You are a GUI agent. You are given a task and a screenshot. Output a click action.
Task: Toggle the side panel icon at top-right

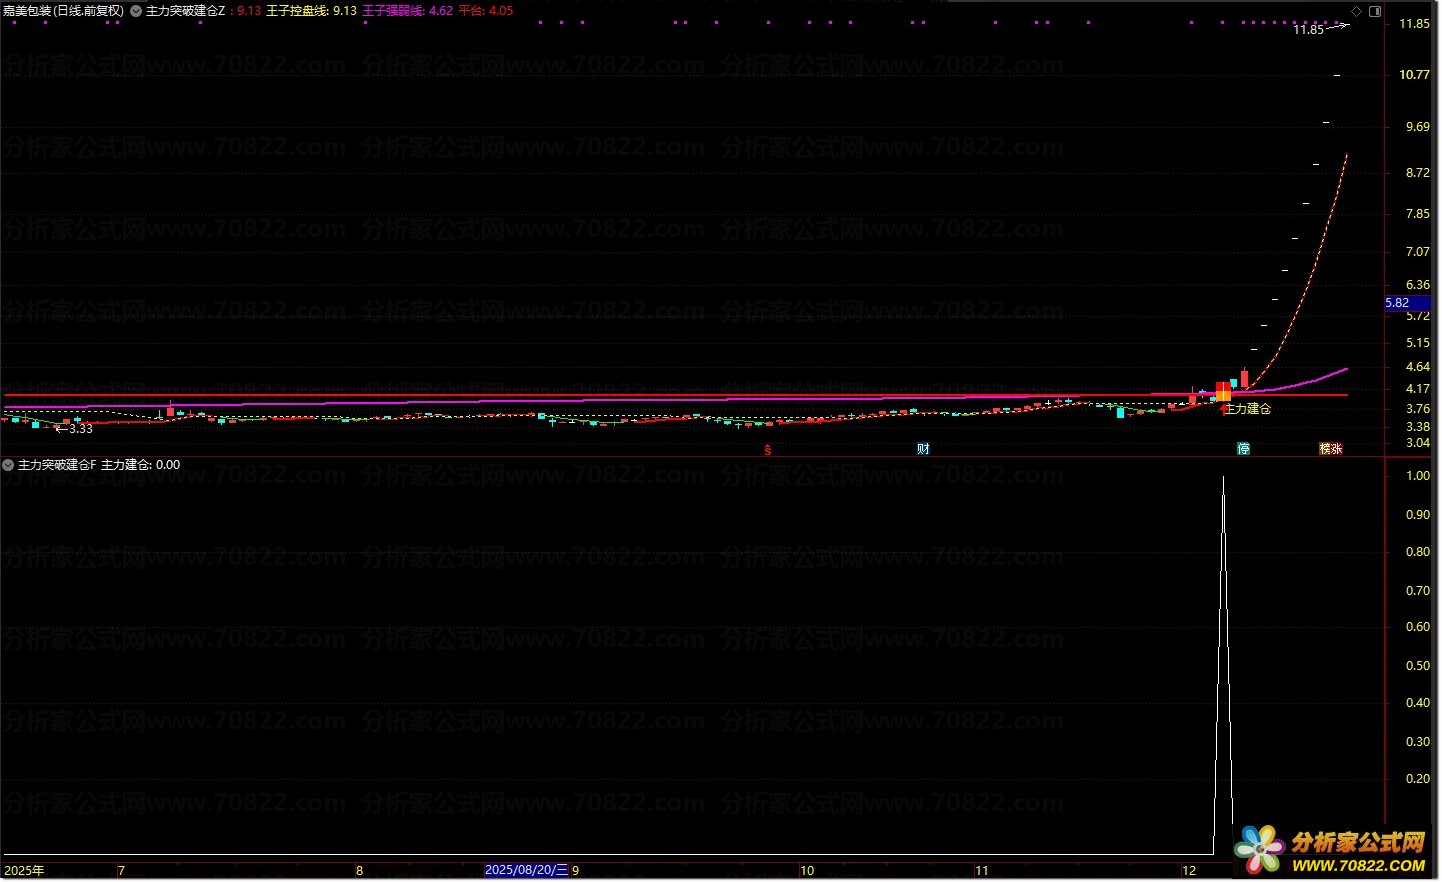coord(1375,11)
